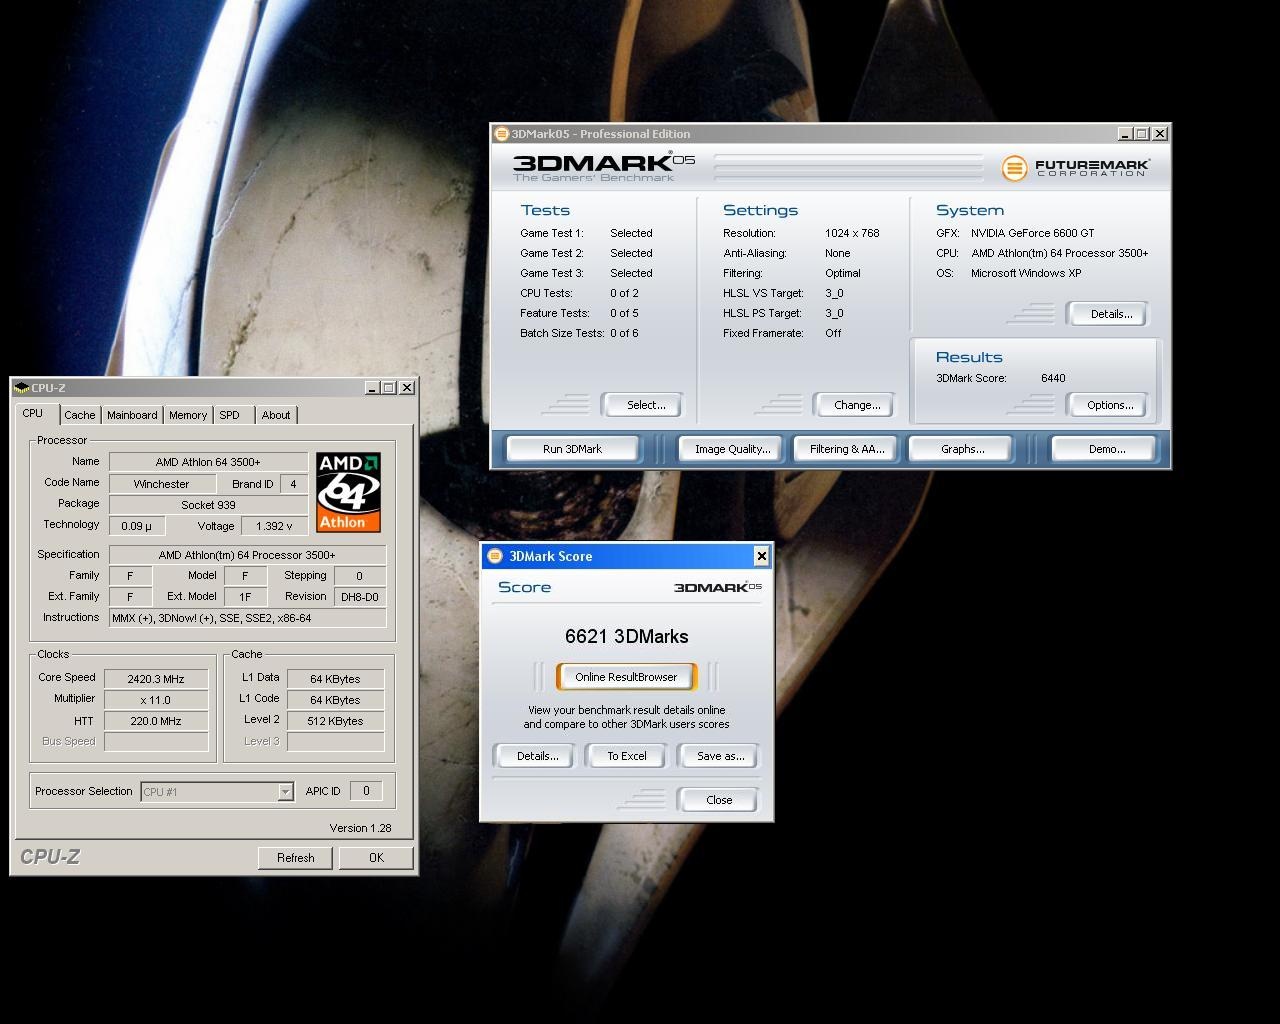Switch to the Cache tab
This screenshot has width=1280, height=1024.
[80, 415]
